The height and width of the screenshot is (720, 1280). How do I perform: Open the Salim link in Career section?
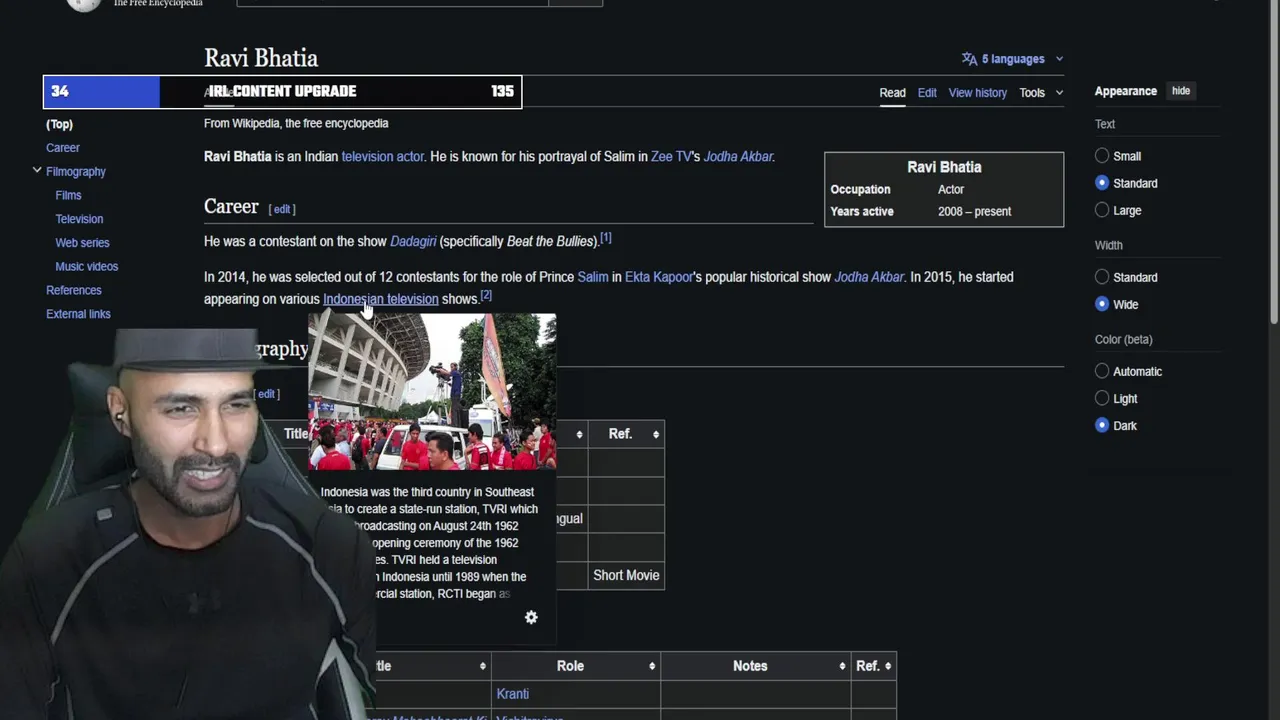tap(592, 277)
